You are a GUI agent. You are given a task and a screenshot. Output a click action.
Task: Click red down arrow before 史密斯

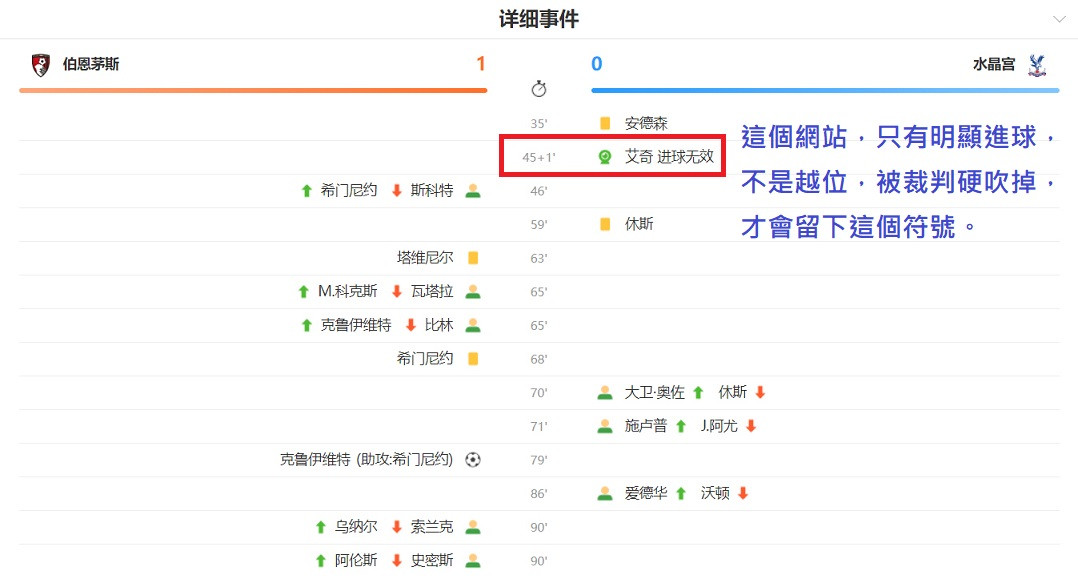397,562
